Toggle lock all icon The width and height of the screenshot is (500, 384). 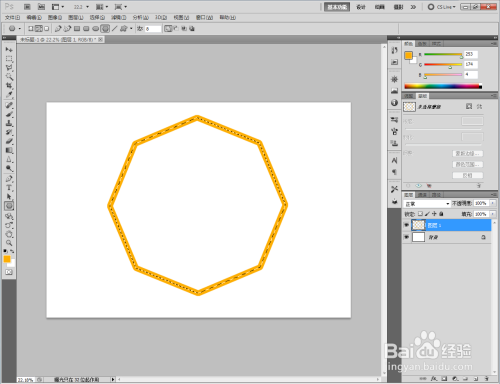441,214
